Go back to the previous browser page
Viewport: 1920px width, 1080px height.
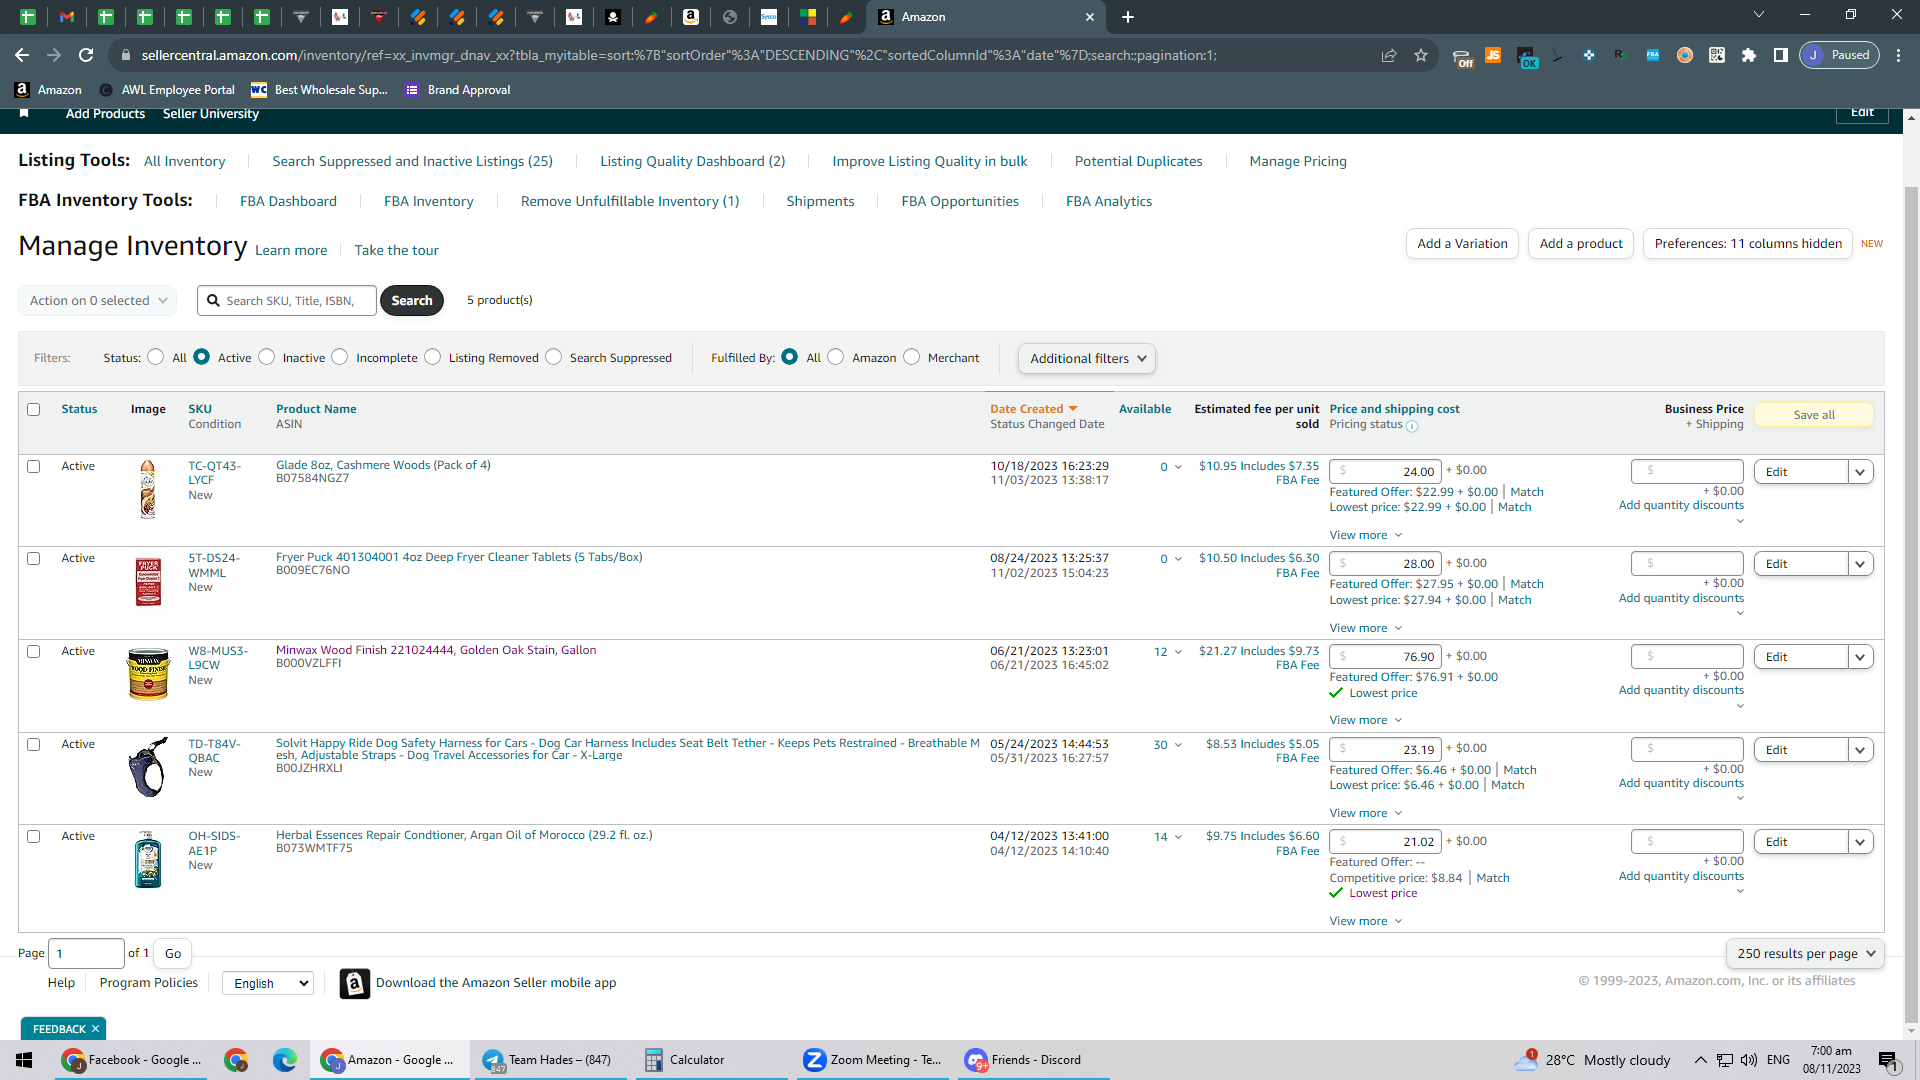22,55
